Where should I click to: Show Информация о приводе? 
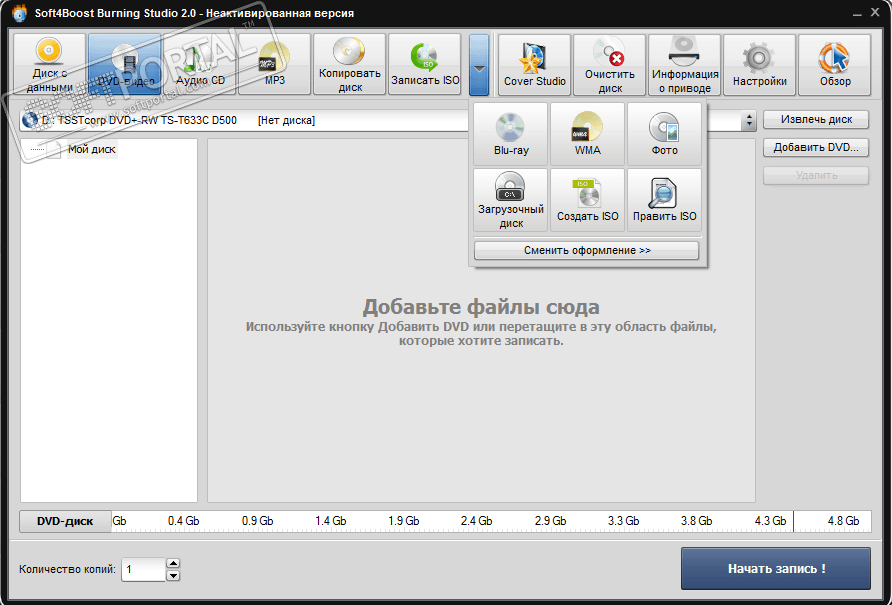tap(684, 65)
